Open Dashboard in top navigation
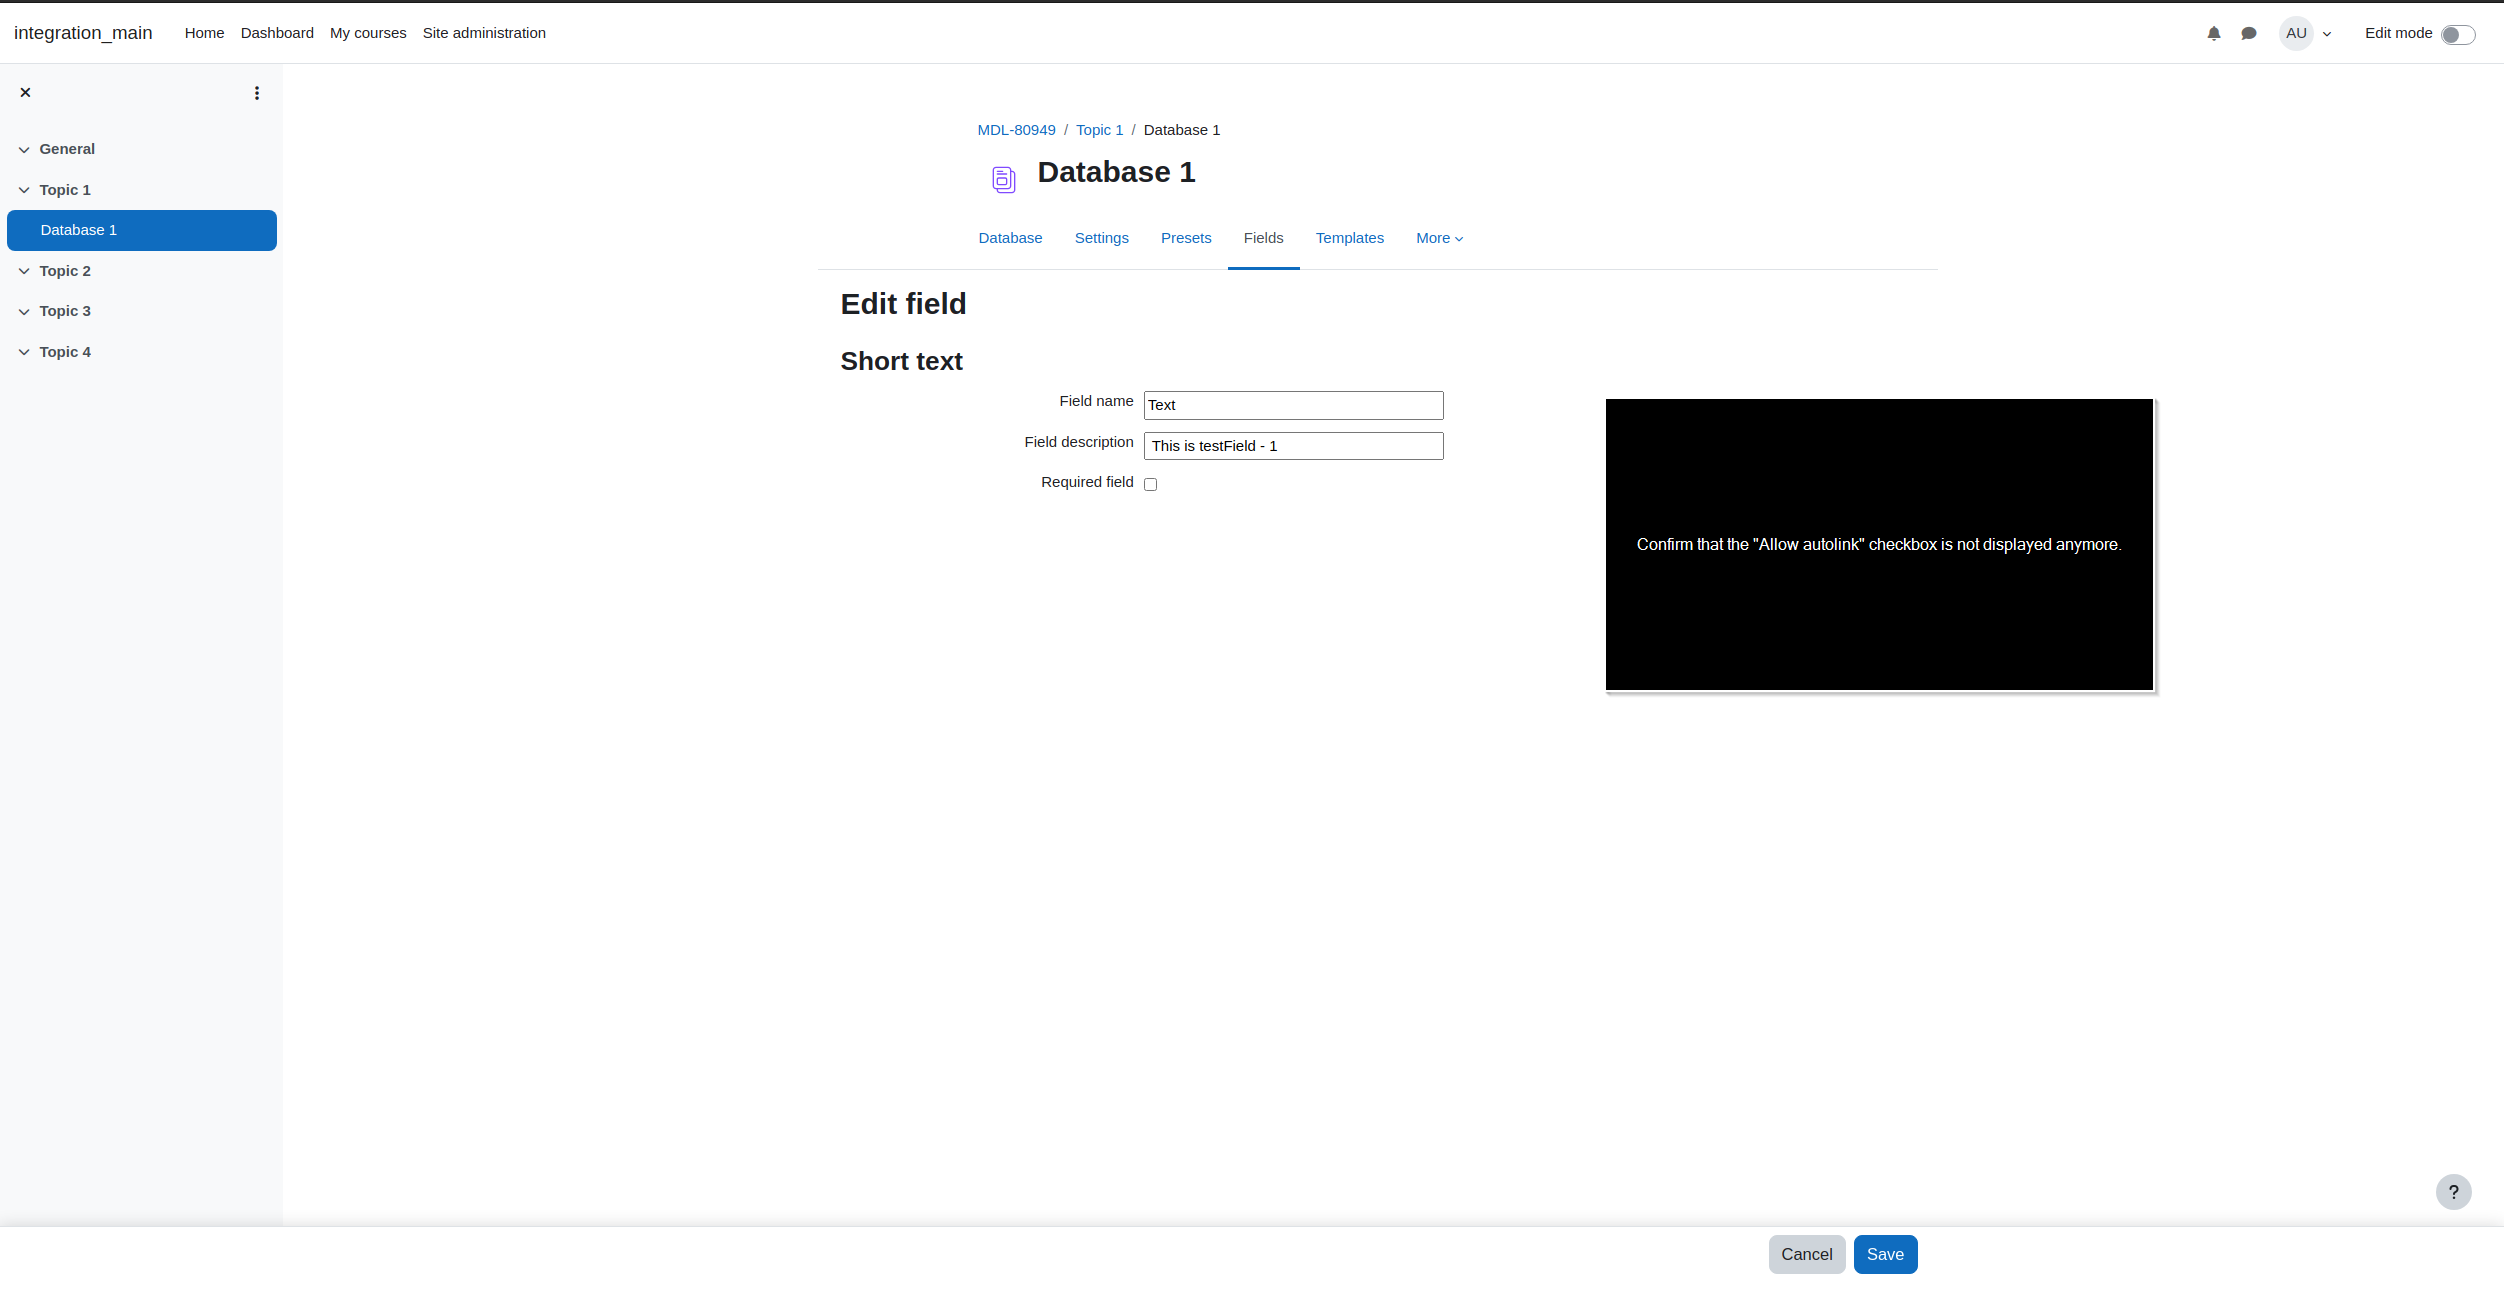The image size is (2504, 1302). [277, 33]
